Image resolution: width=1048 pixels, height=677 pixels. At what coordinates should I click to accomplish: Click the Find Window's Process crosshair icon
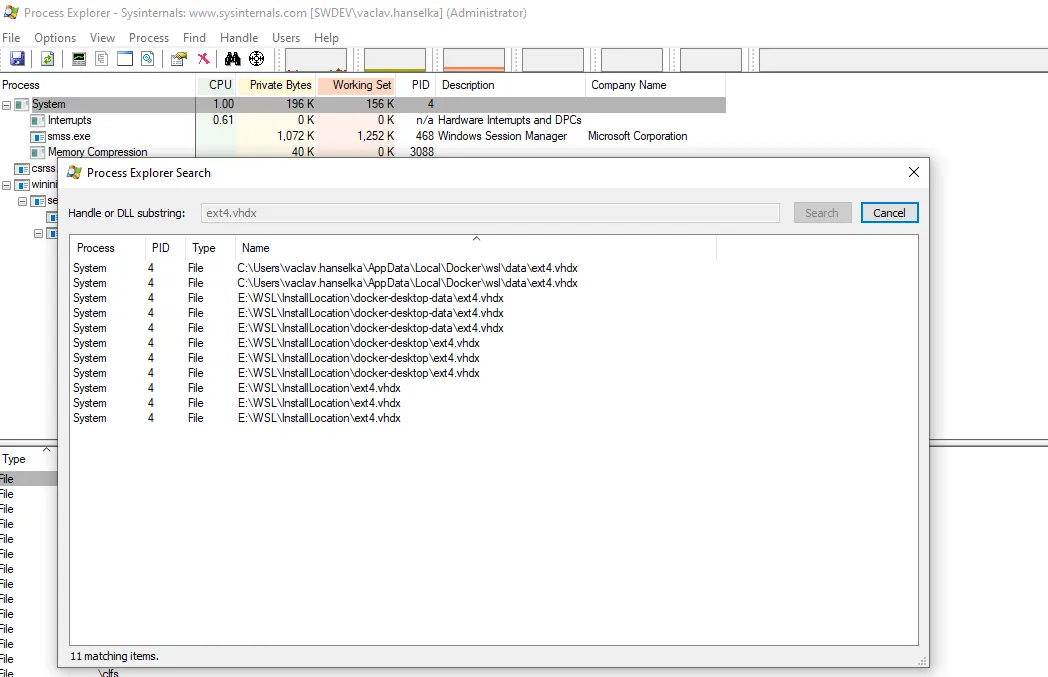(257, 59)
